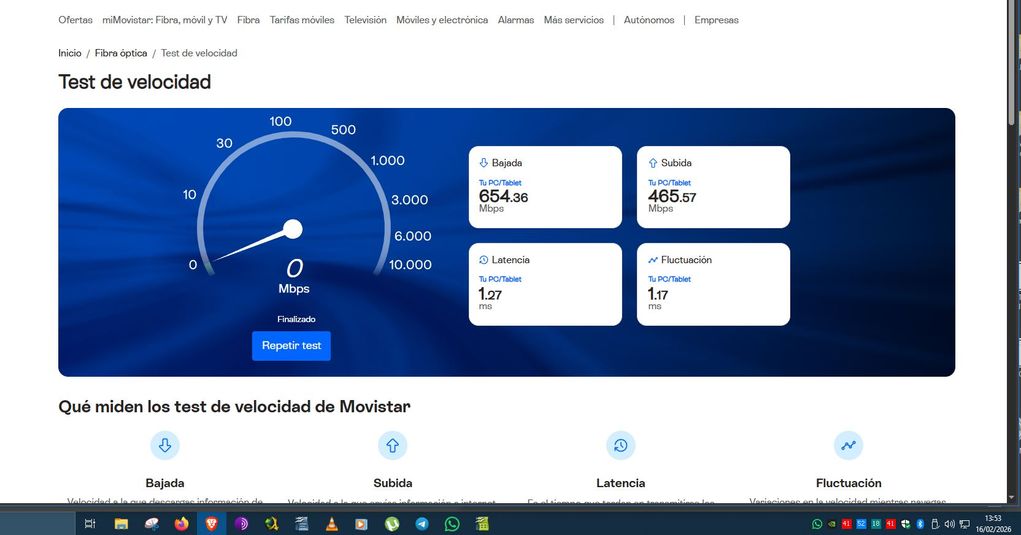Image resolution: width=1021 pixels, height=535 pixels.
Task: Open Telegram from the taskbar
Action: pos(421,523)
